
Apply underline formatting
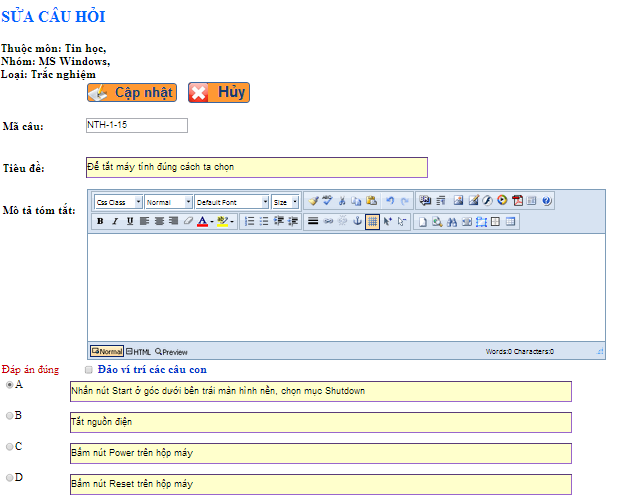(x=130, y=221)
